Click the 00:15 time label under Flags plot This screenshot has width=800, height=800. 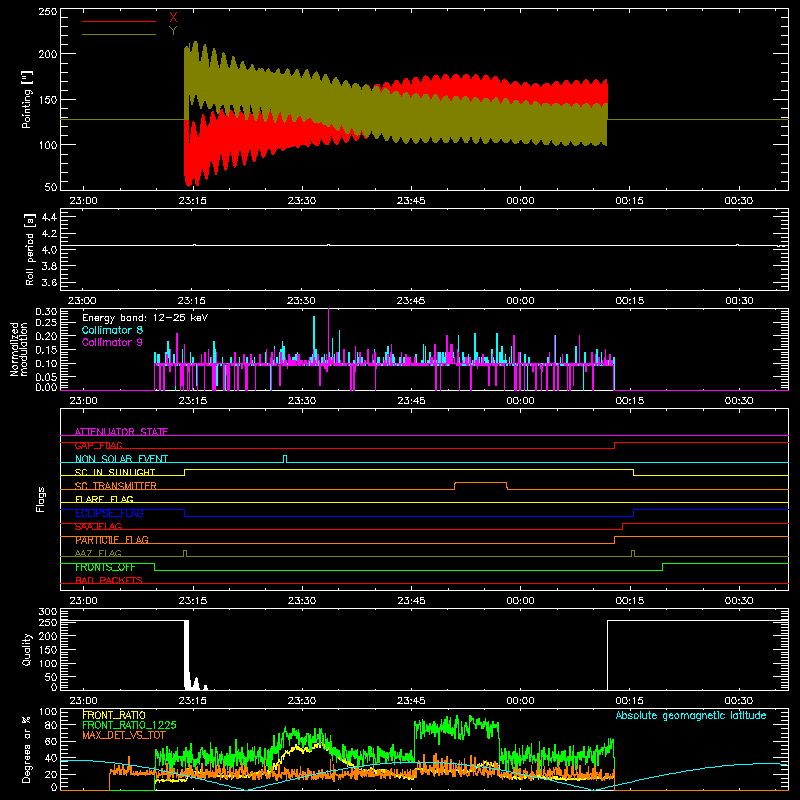[x=630, y=601]
